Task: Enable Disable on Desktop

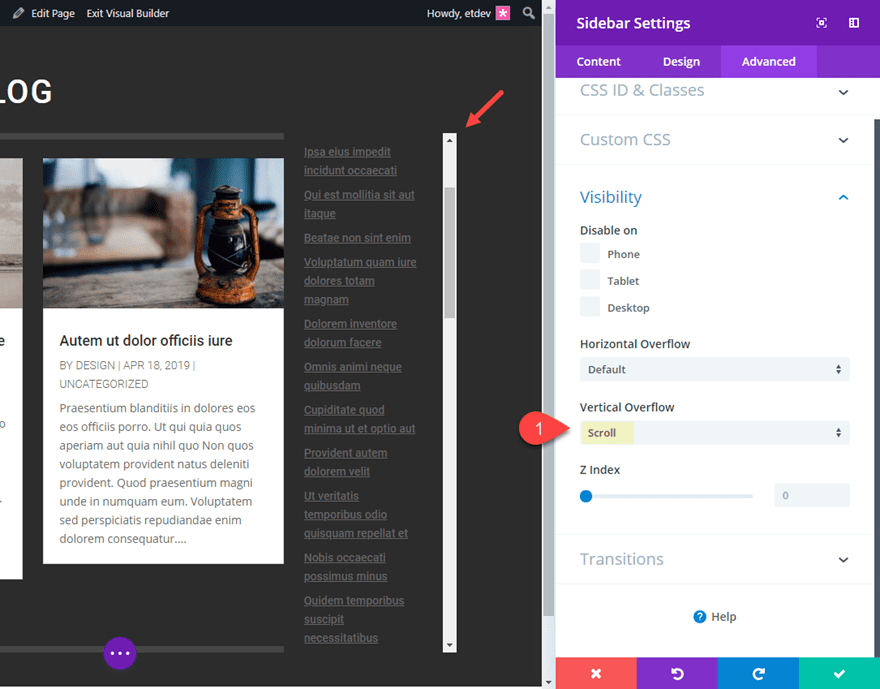Action: (x=588, y=307)
